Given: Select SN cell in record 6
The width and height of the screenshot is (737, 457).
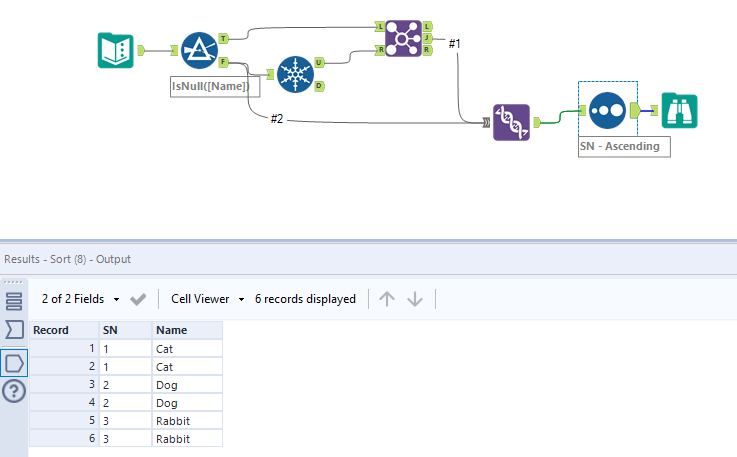Looking at the screenshot, I should 125,438.
